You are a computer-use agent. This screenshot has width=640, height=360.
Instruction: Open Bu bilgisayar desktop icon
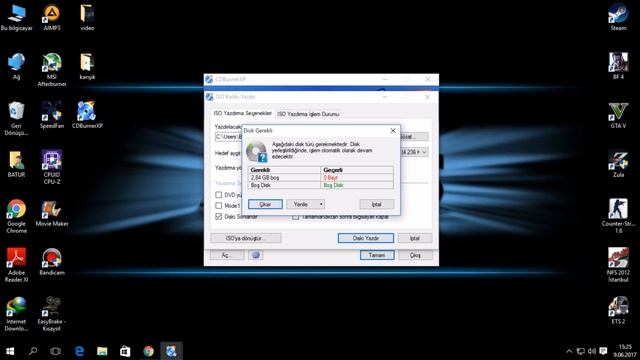coord(16,18)
